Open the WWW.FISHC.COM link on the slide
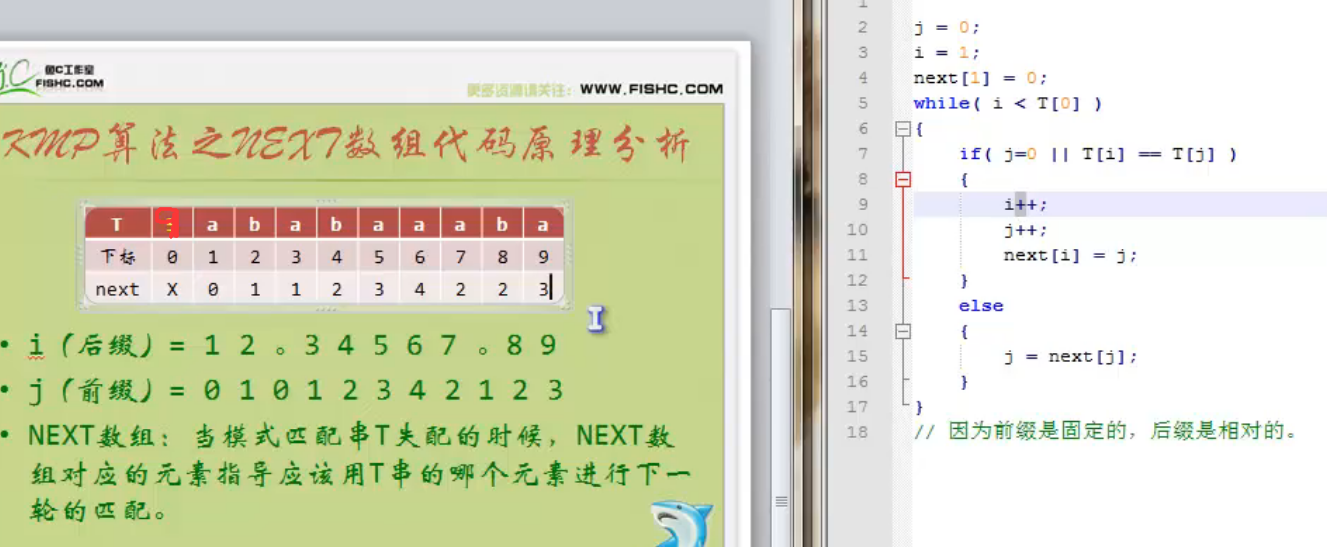The height and width of the screenshot is (547, 1327). [x=651, y=89]
